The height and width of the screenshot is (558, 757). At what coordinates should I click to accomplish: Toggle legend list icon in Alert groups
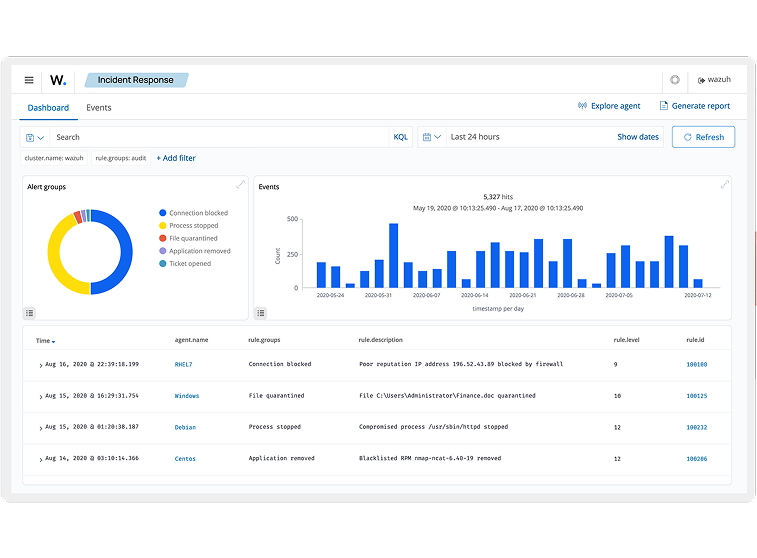point(30,313)
